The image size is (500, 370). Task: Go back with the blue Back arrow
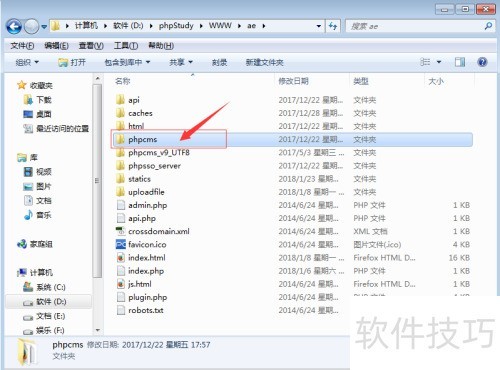(x=14, y=26)
